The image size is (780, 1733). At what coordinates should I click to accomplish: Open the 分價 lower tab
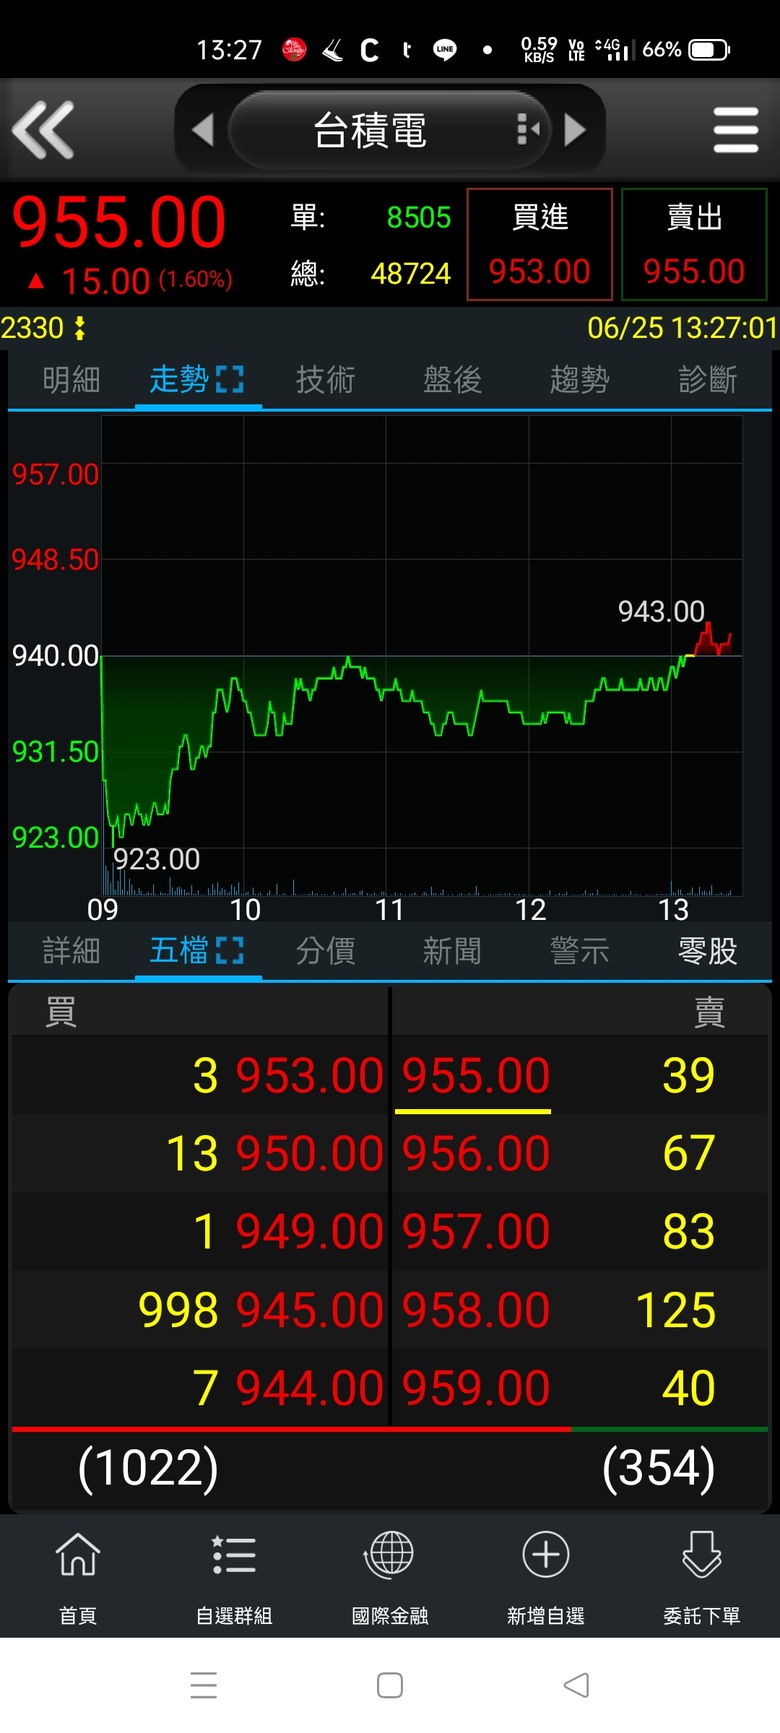(325, 951)
